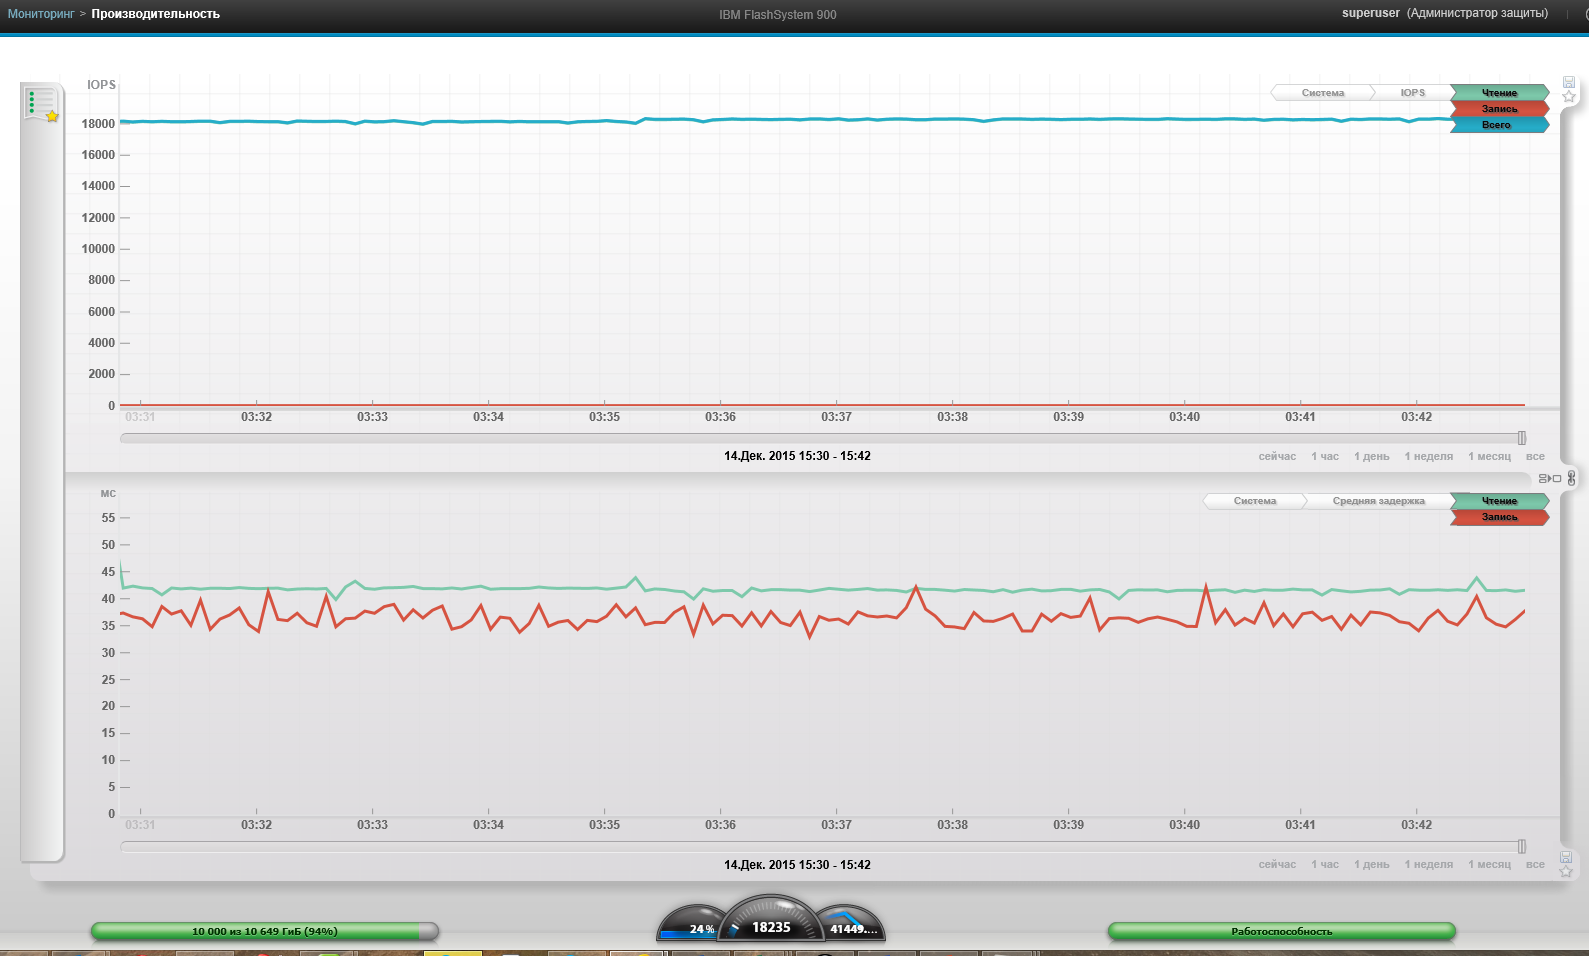Star the IOPS chart as favorite
Image resolution: width=1589 pixels, height=956 pixels.
pyautogui.click(x=1569, y=97)
